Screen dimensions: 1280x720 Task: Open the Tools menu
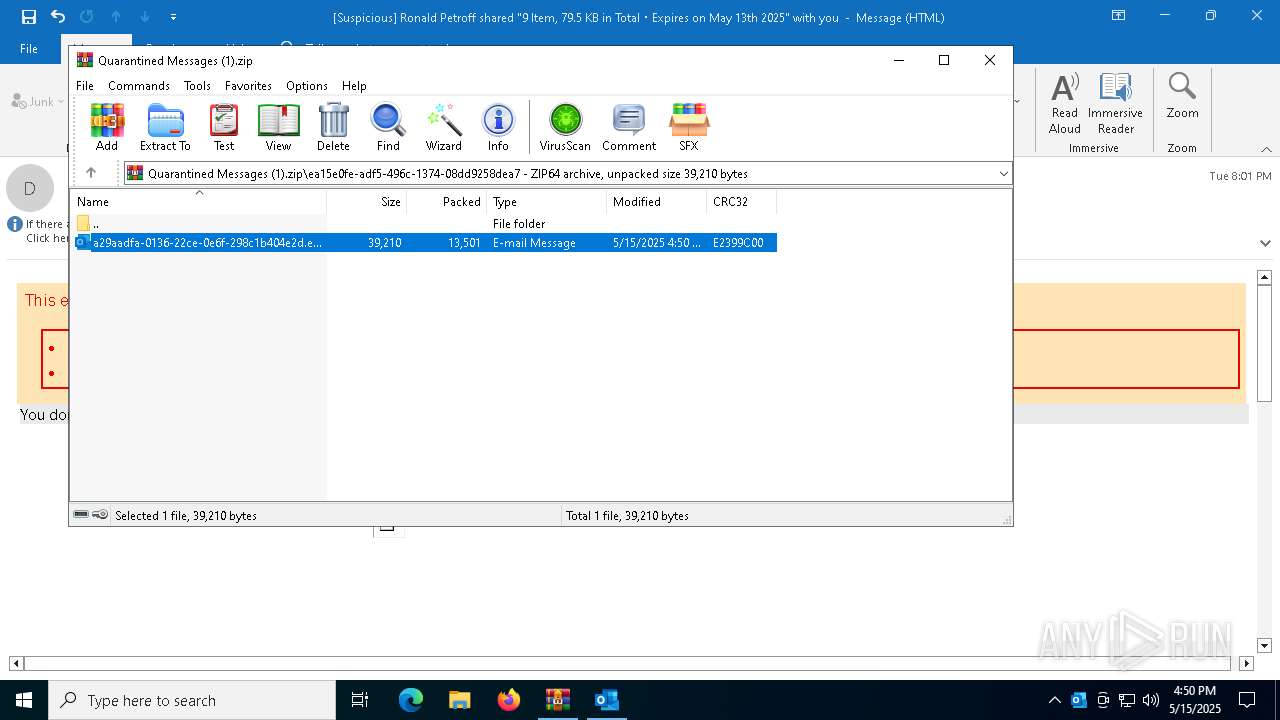click(197, 86)
